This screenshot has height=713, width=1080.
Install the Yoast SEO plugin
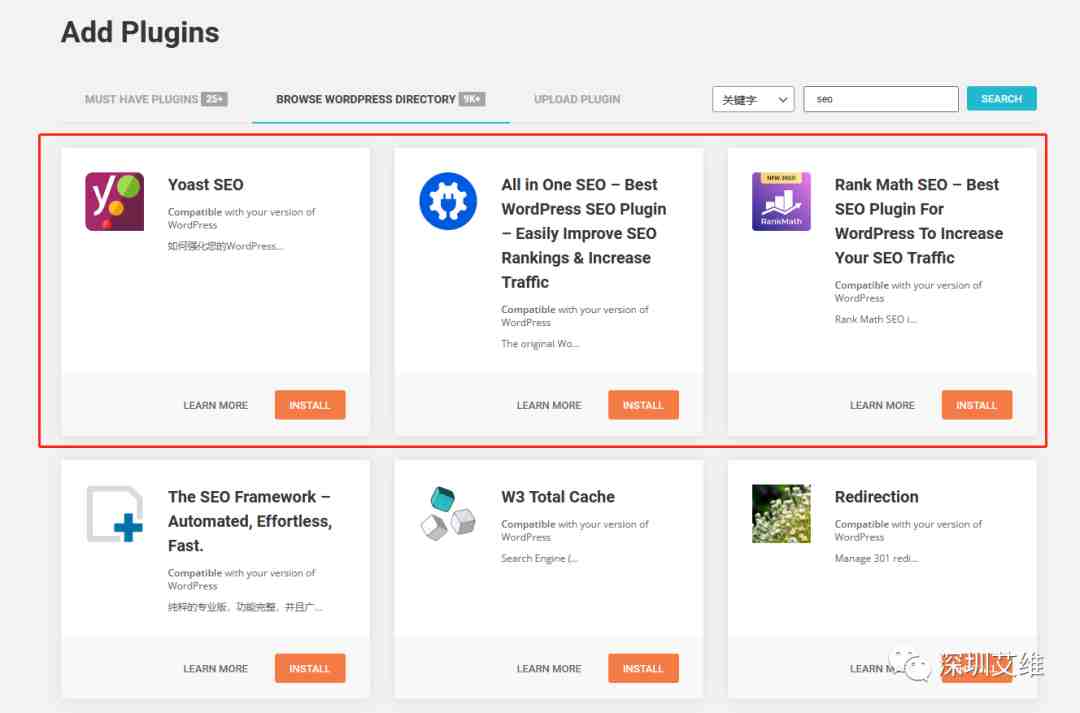(x=310, y=405)
